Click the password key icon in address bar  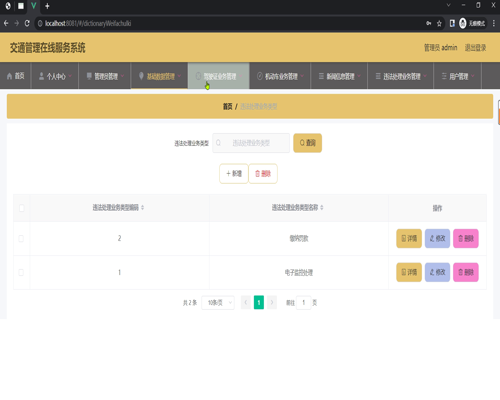429,23
